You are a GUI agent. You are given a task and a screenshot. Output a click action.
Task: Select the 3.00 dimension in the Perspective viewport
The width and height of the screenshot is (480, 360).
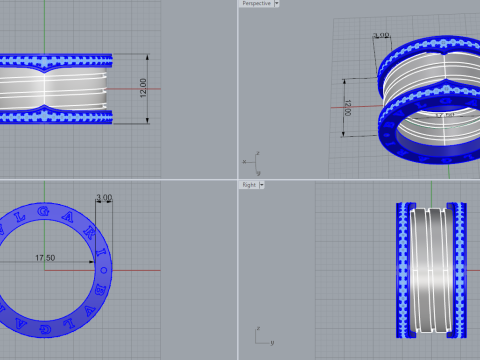click(381, 35)
